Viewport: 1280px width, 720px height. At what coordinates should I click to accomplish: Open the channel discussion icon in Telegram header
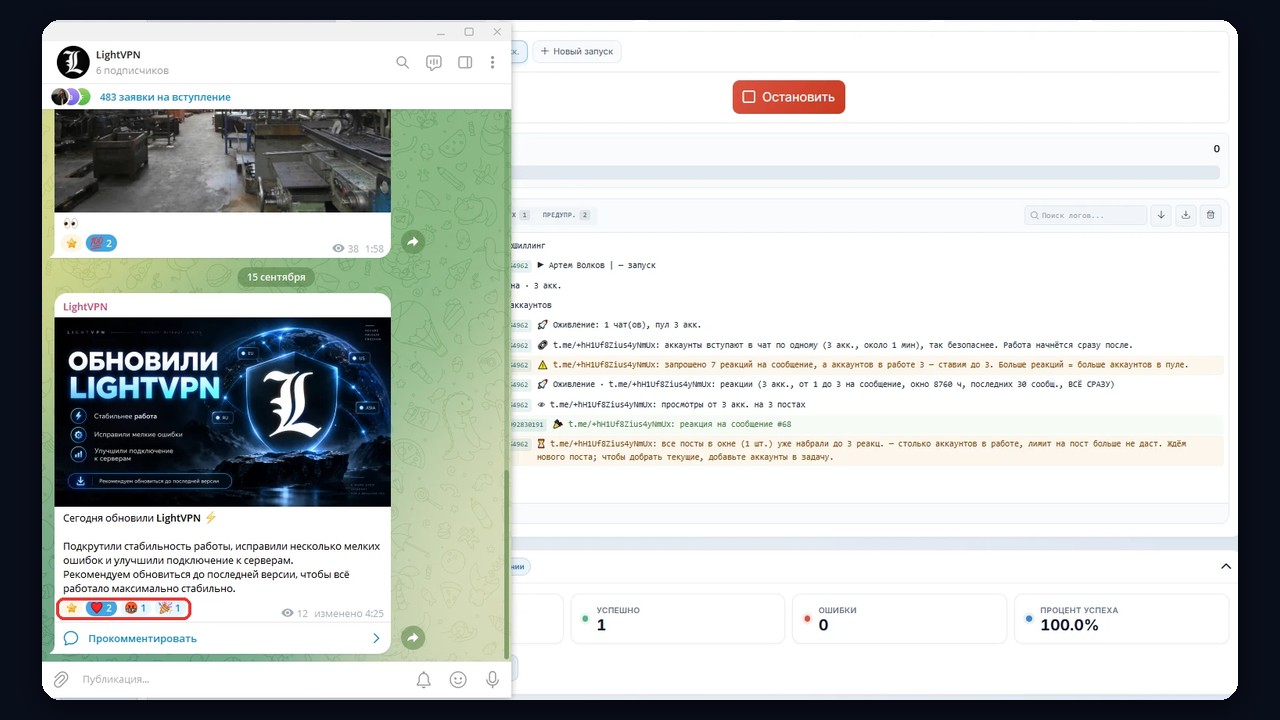pos(434,62)
